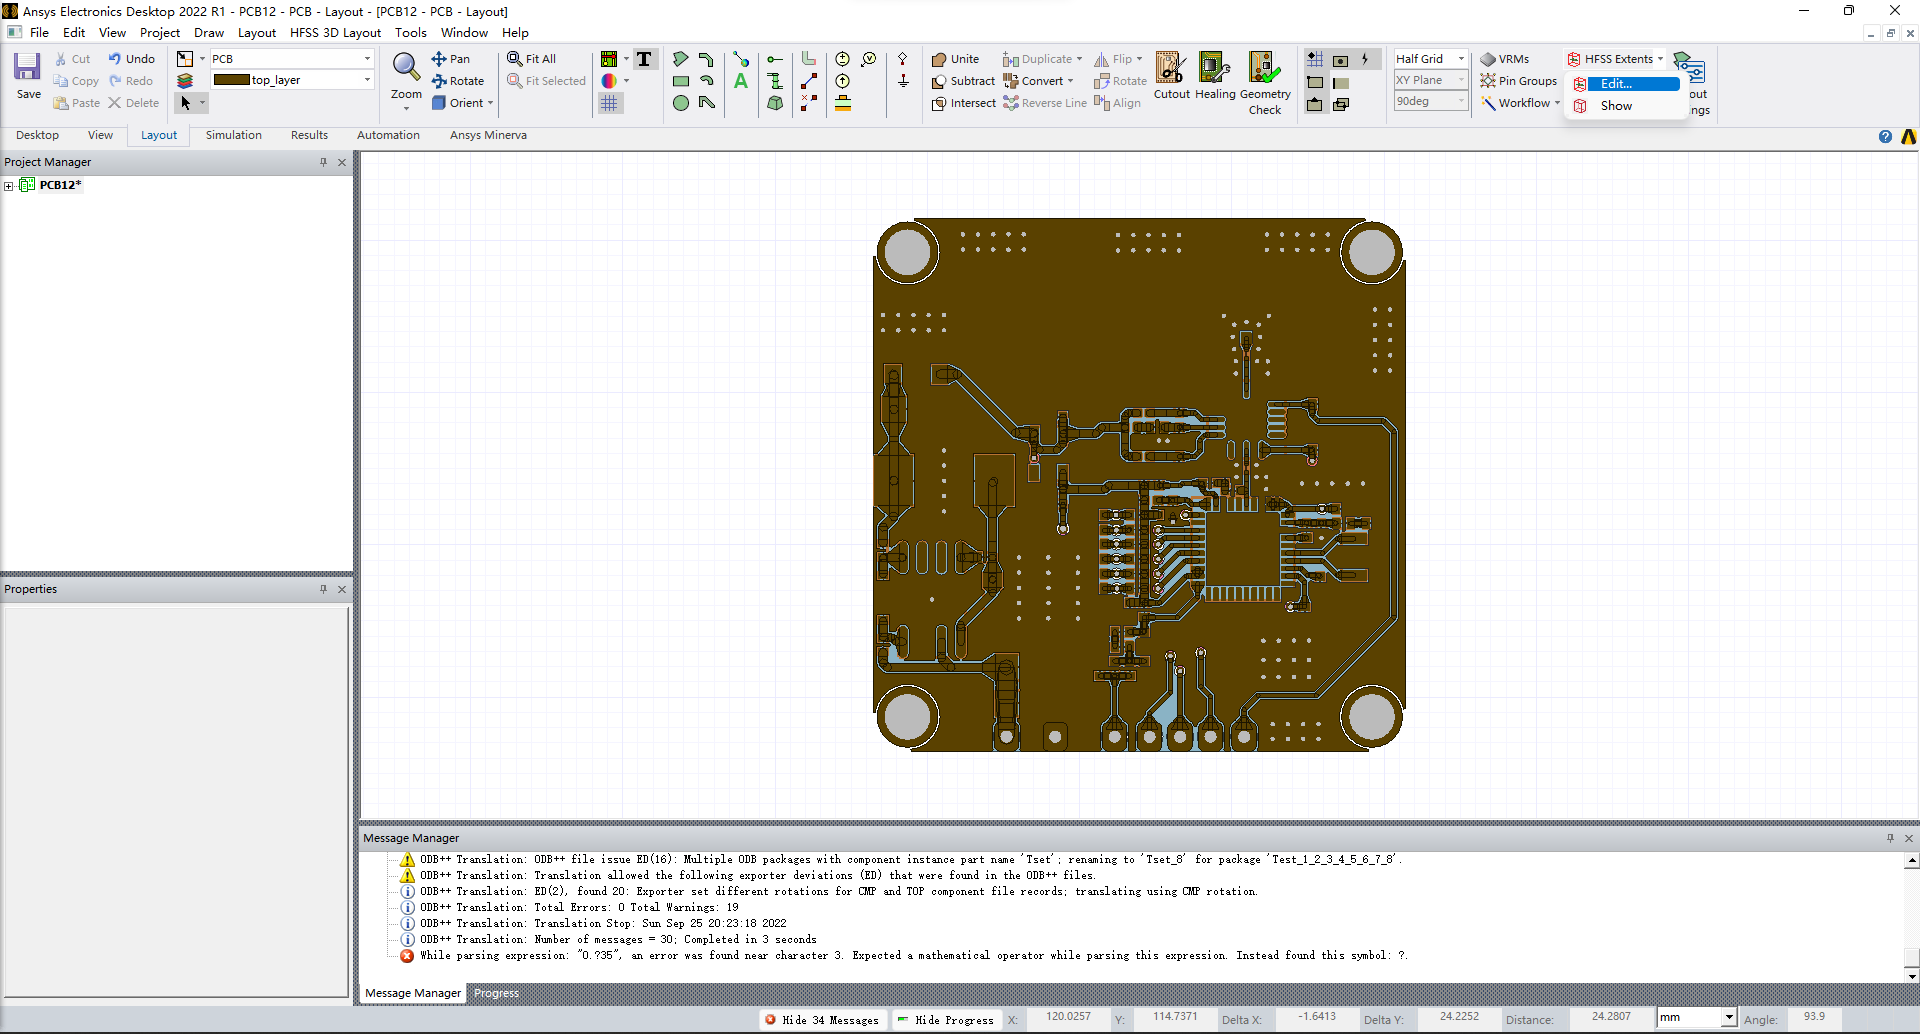Viewport: 1920px width, 1034px height.
Task: Close the Project Manager panel
Action: point(342,162)
